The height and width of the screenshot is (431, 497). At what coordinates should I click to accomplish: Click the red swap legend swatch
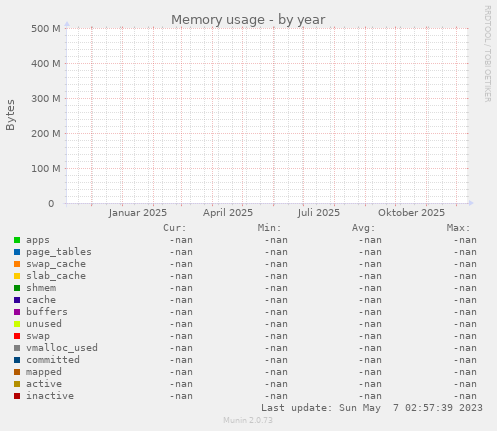click(17, 336)
